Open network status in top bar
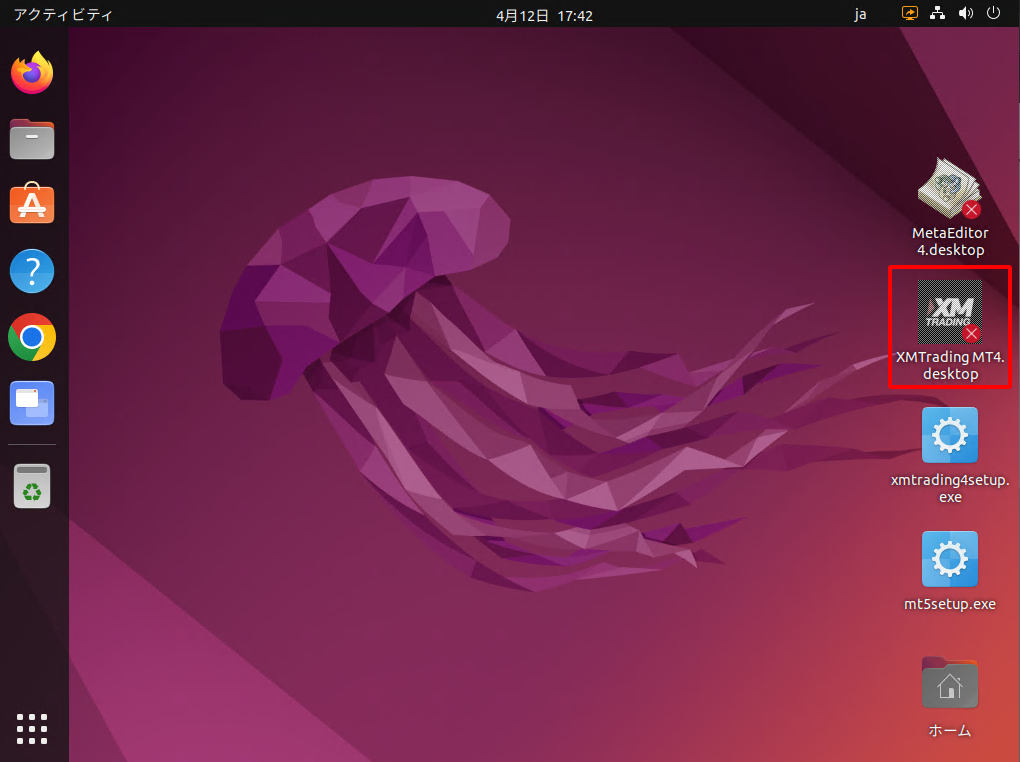This screenshot has width=1020, height=762. (938, 14)
